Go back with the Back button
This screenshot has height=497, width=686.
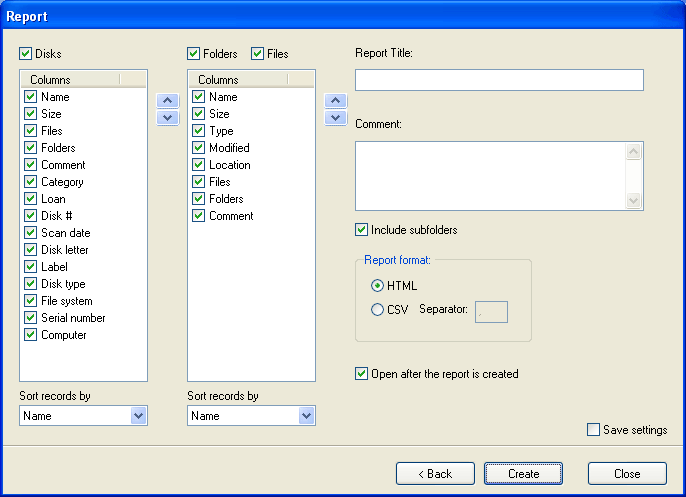click(435, 474)
